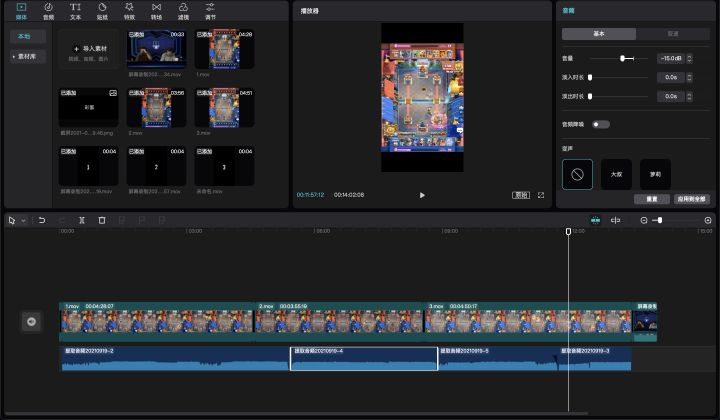Click the timeline zoom slider
The image size is (720, 420).
tap(675, 220)
